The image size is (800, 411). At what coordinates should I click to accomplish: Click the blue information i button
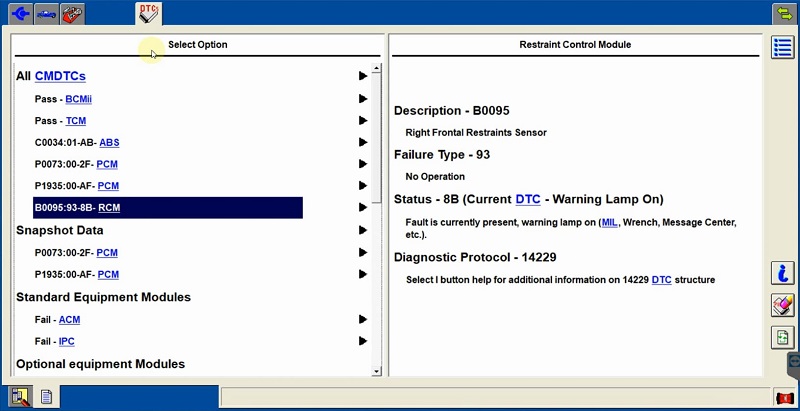pyautogui.click(x=783, y=273)
